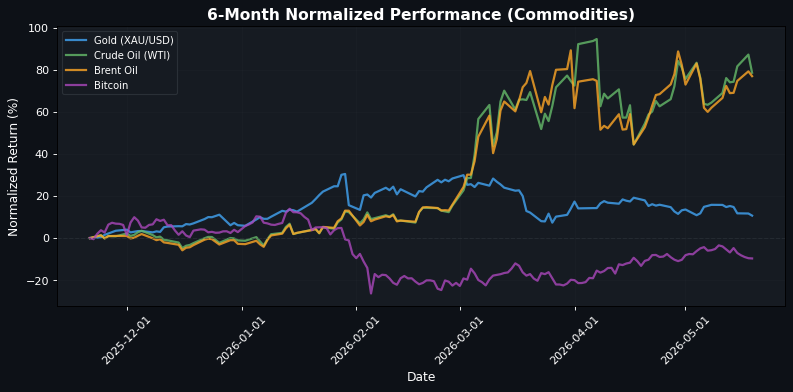Click the chart title "6-Month Normalized Performance (Commodities)"
This screenshot has height=392, width=793.
pos(420,15)
